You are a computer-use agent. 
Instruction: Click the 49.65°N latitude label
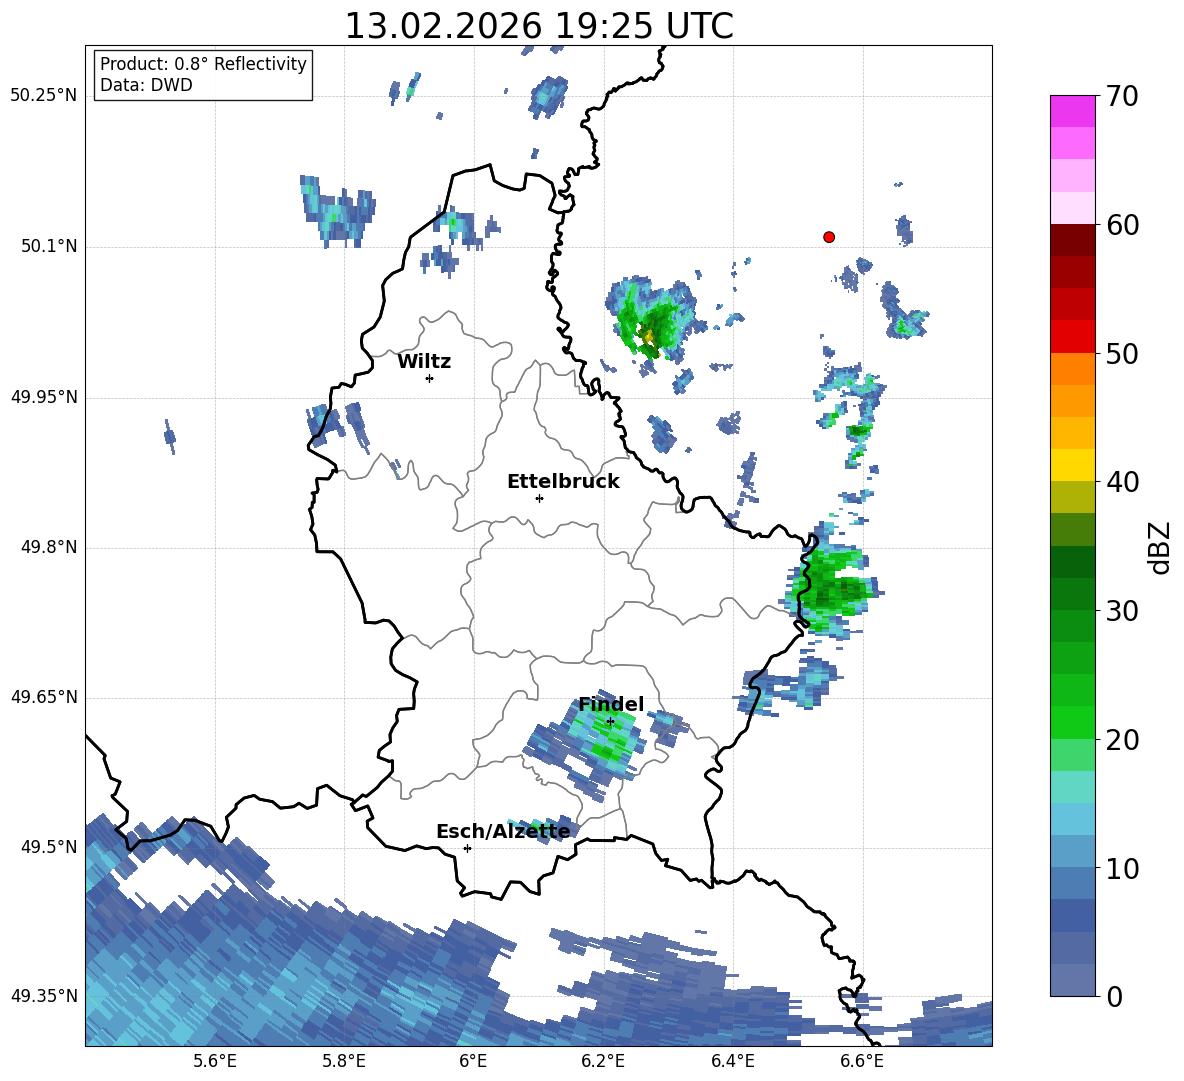44,697
